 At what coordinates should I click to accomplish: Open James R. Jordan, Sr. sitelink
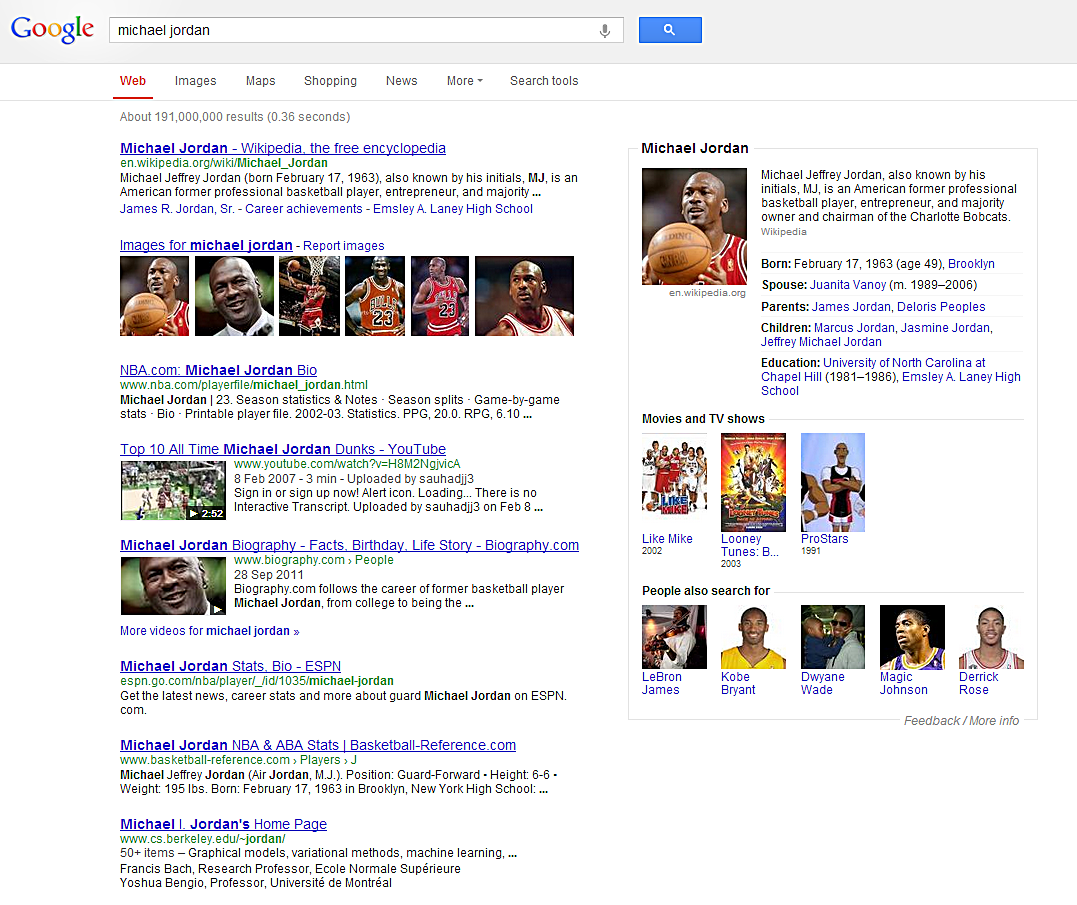point(177,209)
